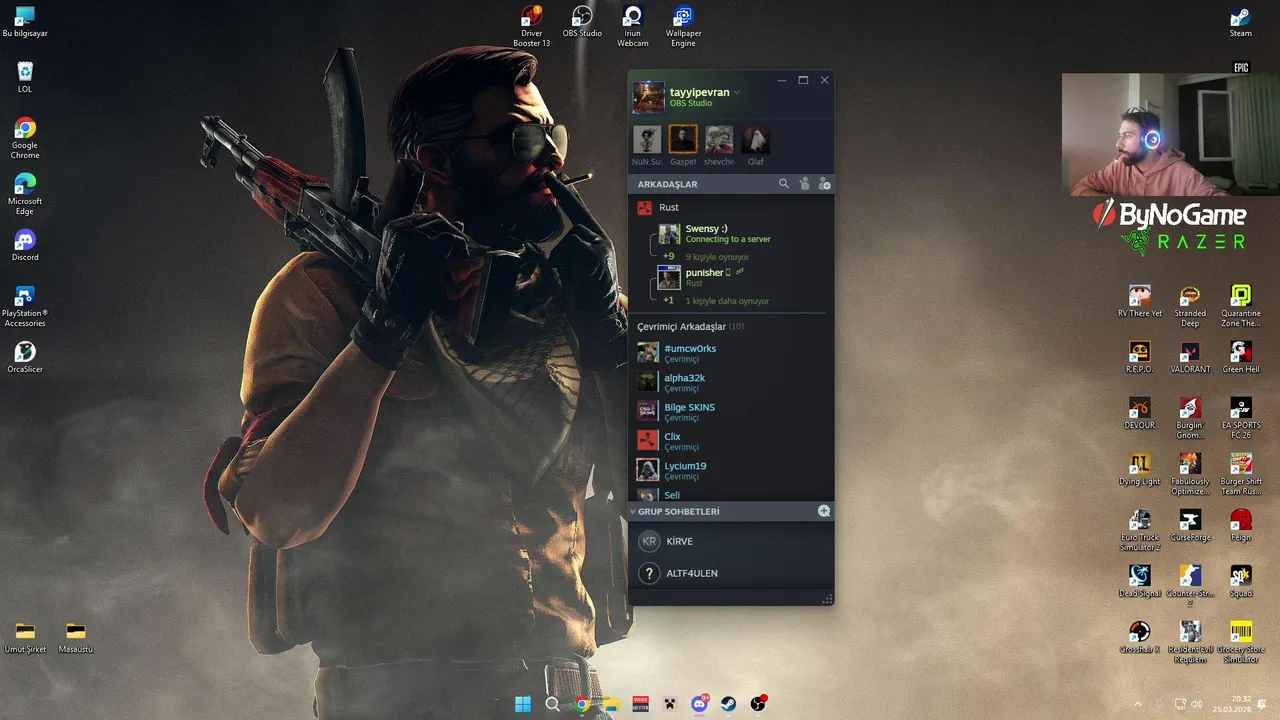The height and width of the screenshot is (720, 1280).
Task: Open the notification bell in the taskbar
Action: pos(1262,704)
